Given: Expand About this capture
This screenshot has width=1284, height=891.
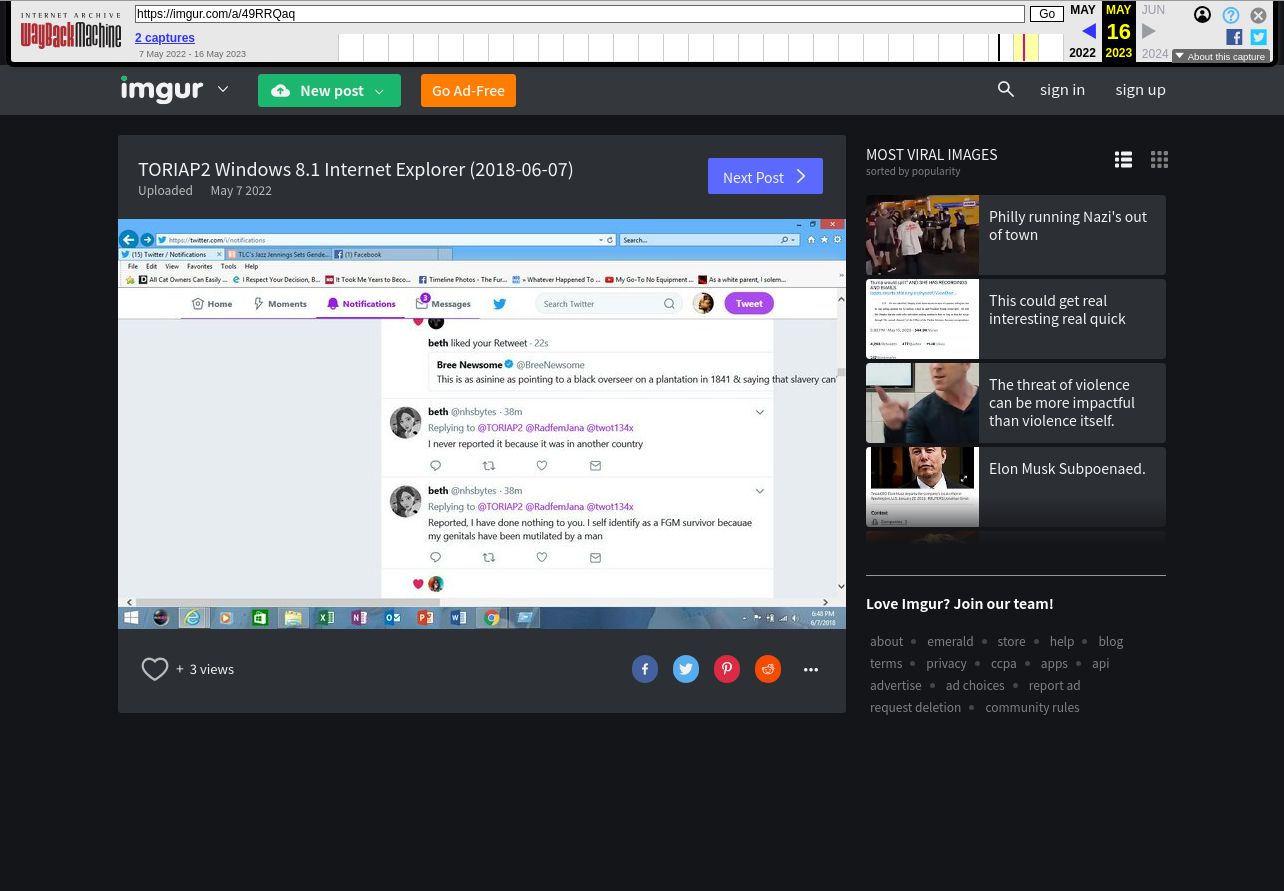Looking at the screenshot, I should click(x=1220, y=56).
